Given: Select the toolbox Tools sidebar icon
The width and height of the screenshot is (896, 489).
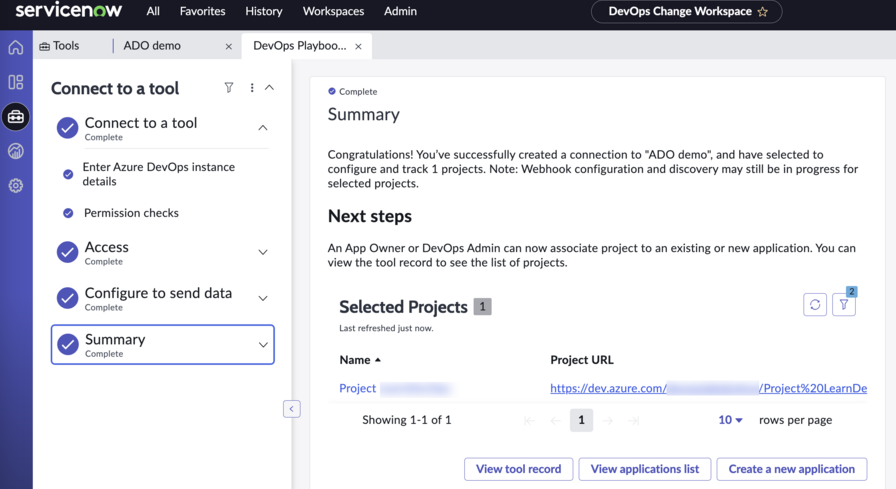Looking at the screenshot, I should point(16,117).
